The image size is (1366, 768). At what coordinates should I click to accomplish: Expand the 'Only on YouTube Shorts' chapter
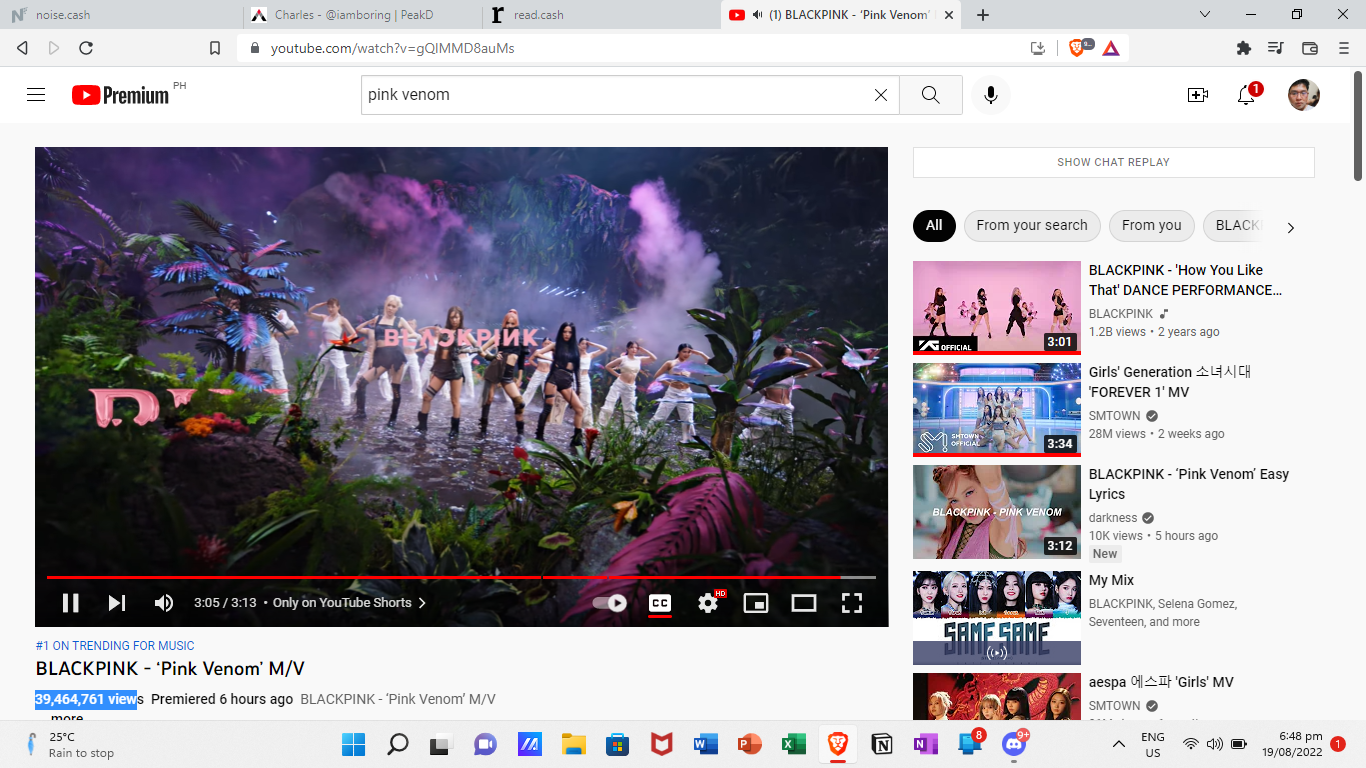(x=349, y=603)
